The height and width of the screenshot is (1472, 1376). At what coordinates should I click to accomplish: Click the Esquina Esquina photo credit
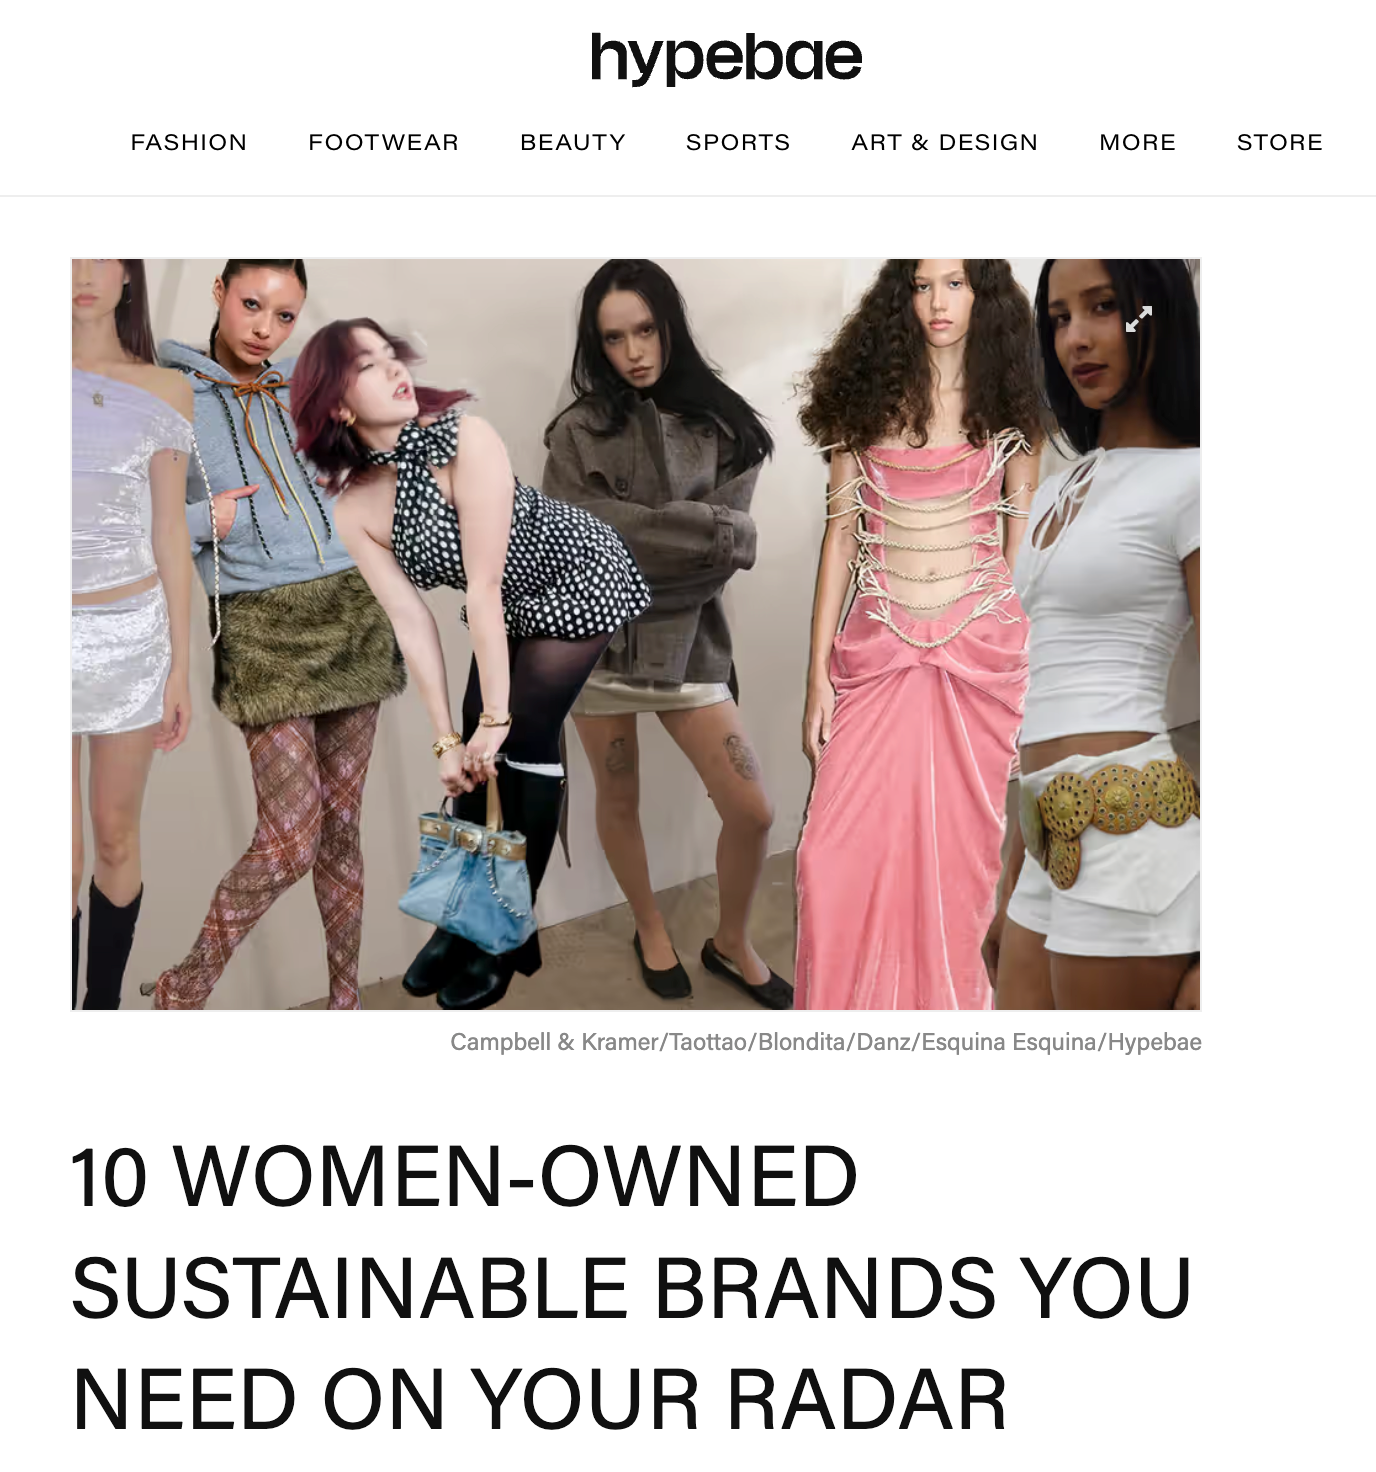click(1009, 1042)
